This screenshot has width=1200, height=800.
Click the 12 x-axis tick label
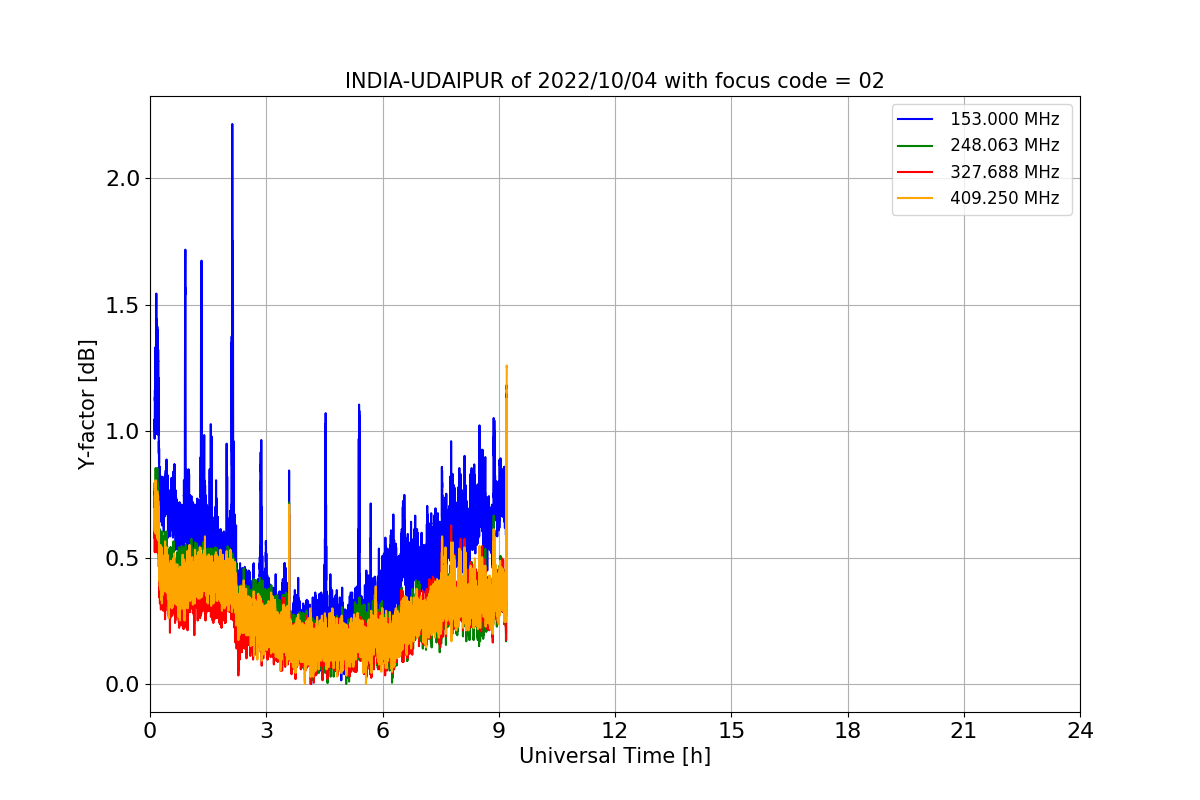[x=615, y=731]
